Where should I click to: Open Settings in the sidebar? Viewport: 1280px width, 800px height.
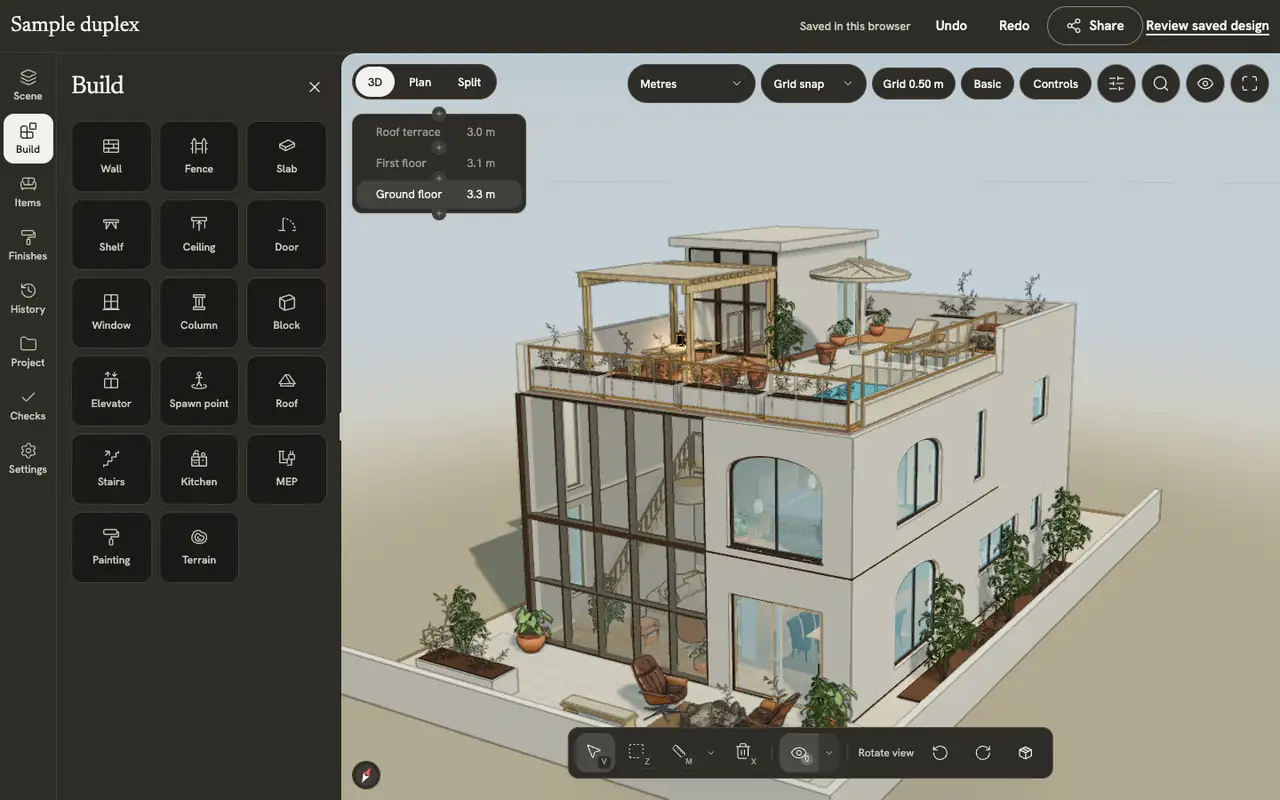tap(28, 458)
